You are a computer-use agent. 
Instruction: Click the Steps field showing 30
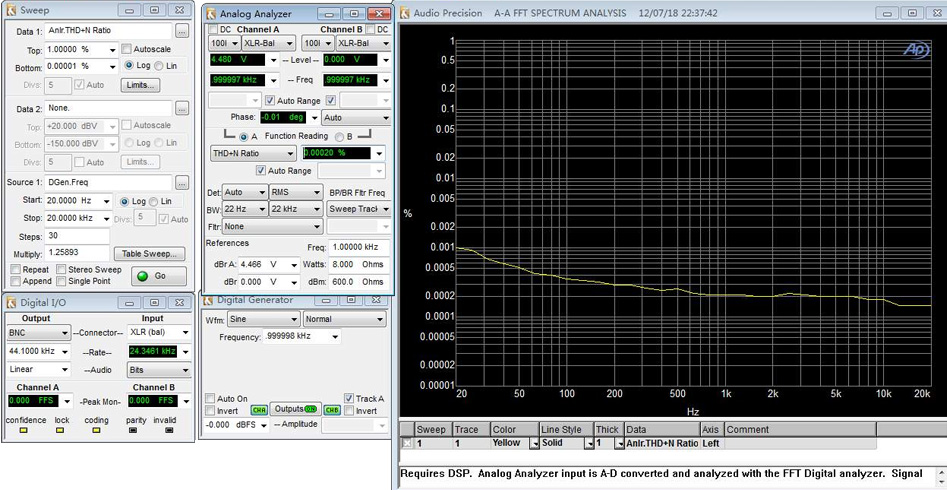click(77, 236)
